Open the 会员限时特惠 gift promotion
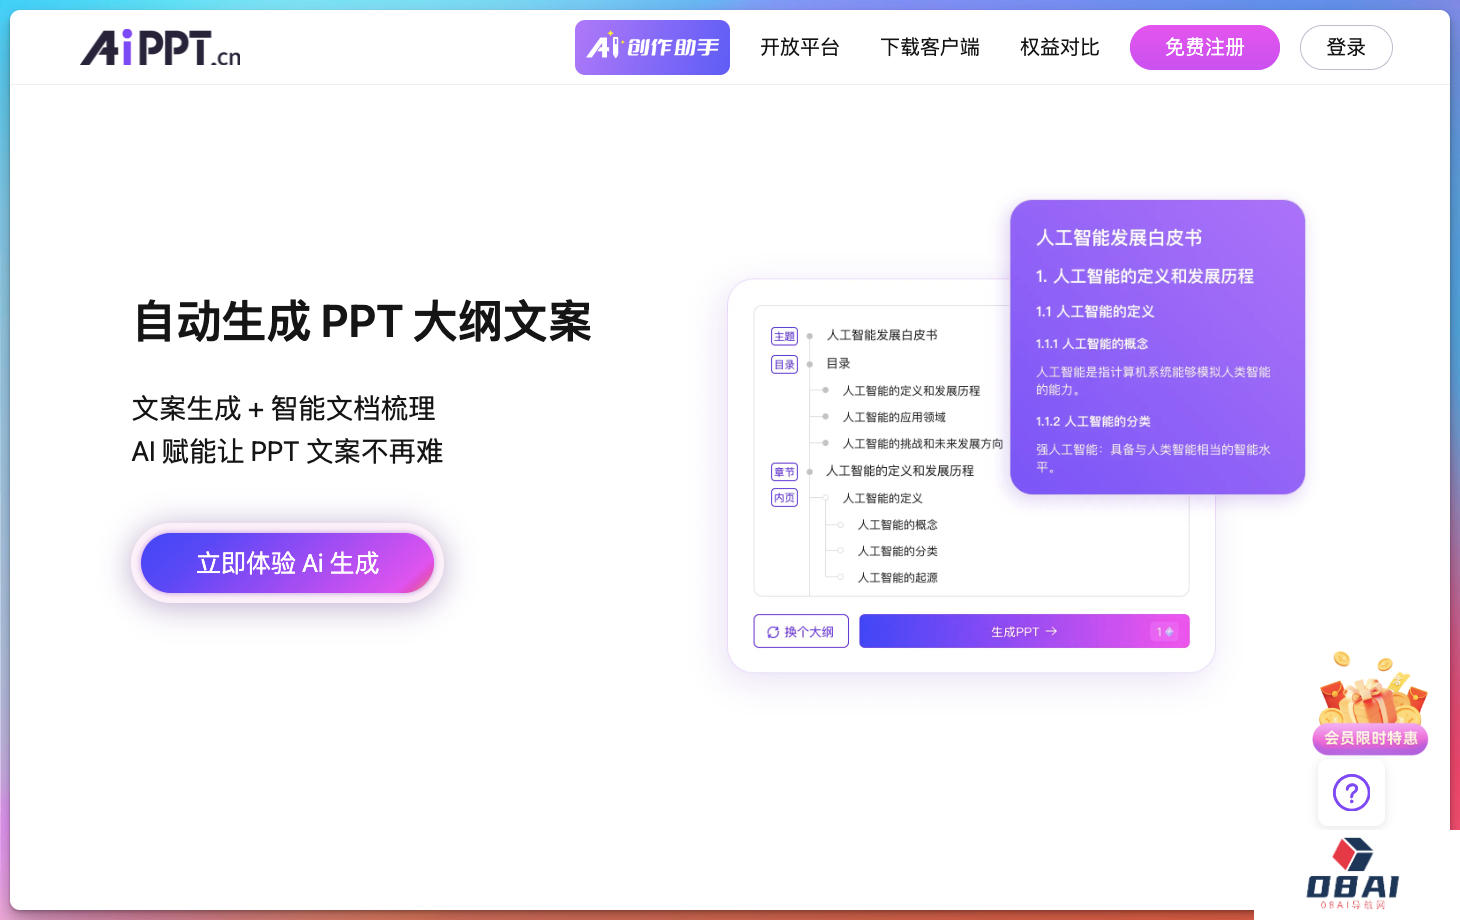1460x920 pixels. [x=1370, y=706]
